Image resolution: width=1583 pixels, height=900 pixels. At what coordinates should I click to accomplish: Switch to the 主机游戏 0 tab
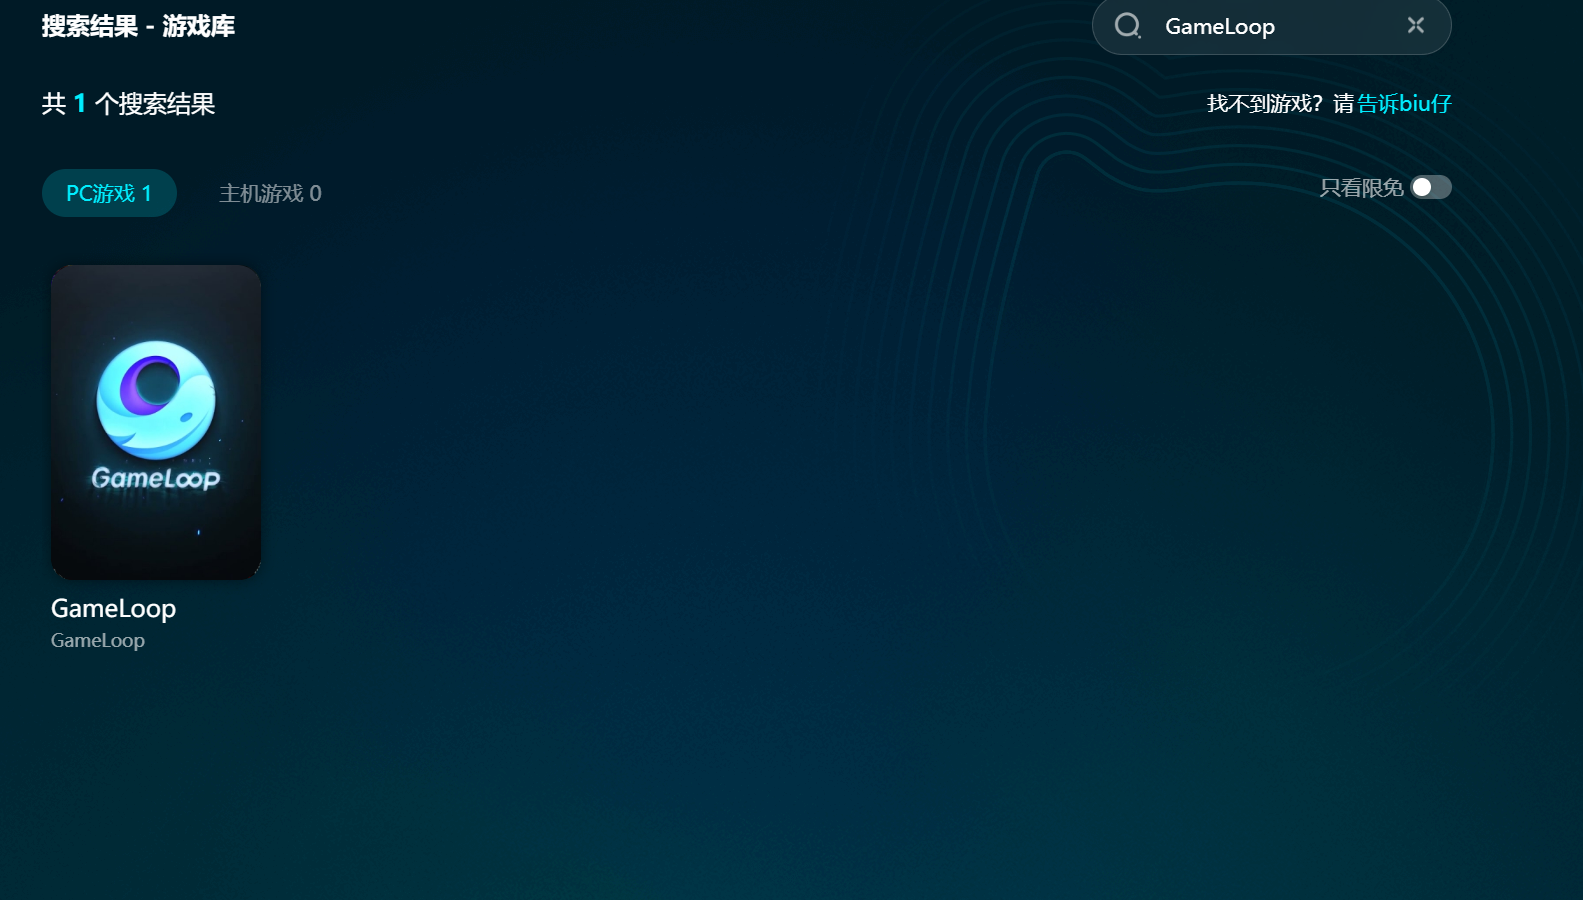coord(270,193)
